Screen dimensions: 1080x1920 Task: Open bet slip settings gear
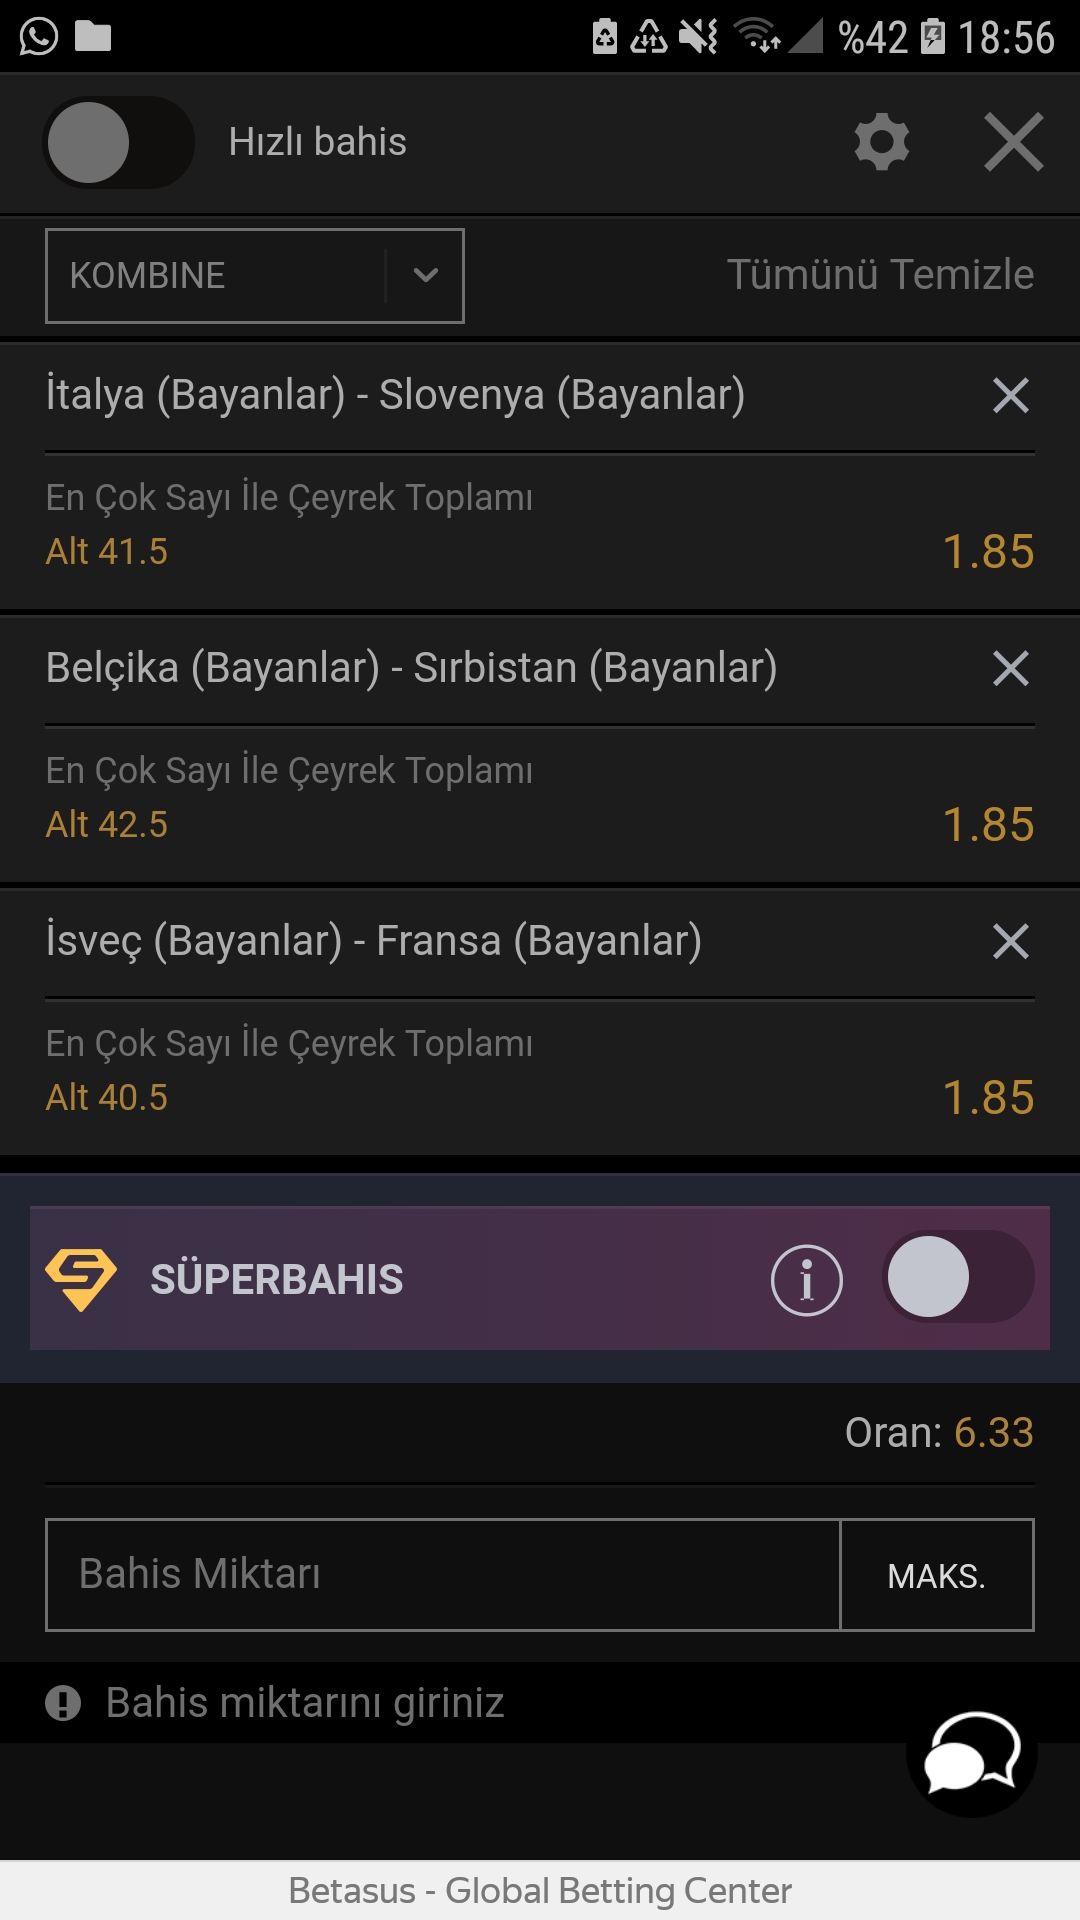click(x=882, y=142)
